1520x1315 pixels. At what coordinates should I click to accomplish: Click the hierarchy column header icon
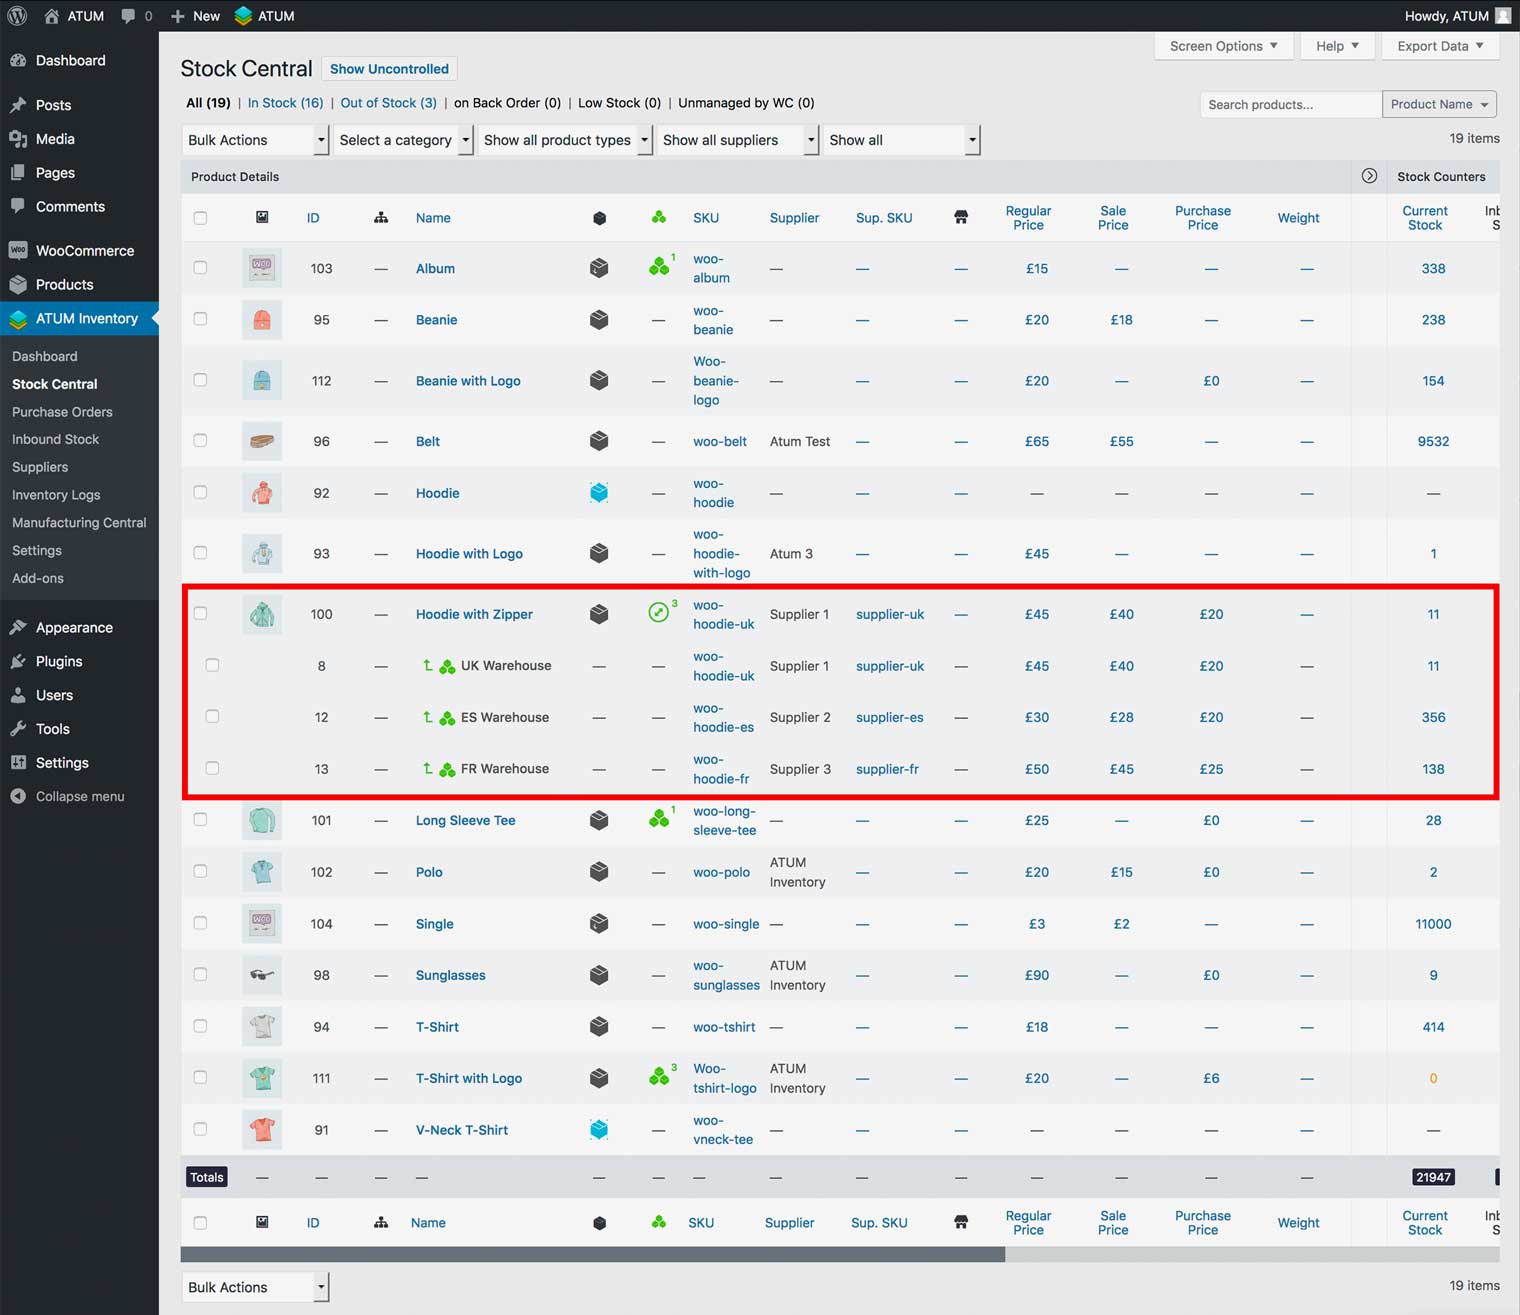click(381, 217)
